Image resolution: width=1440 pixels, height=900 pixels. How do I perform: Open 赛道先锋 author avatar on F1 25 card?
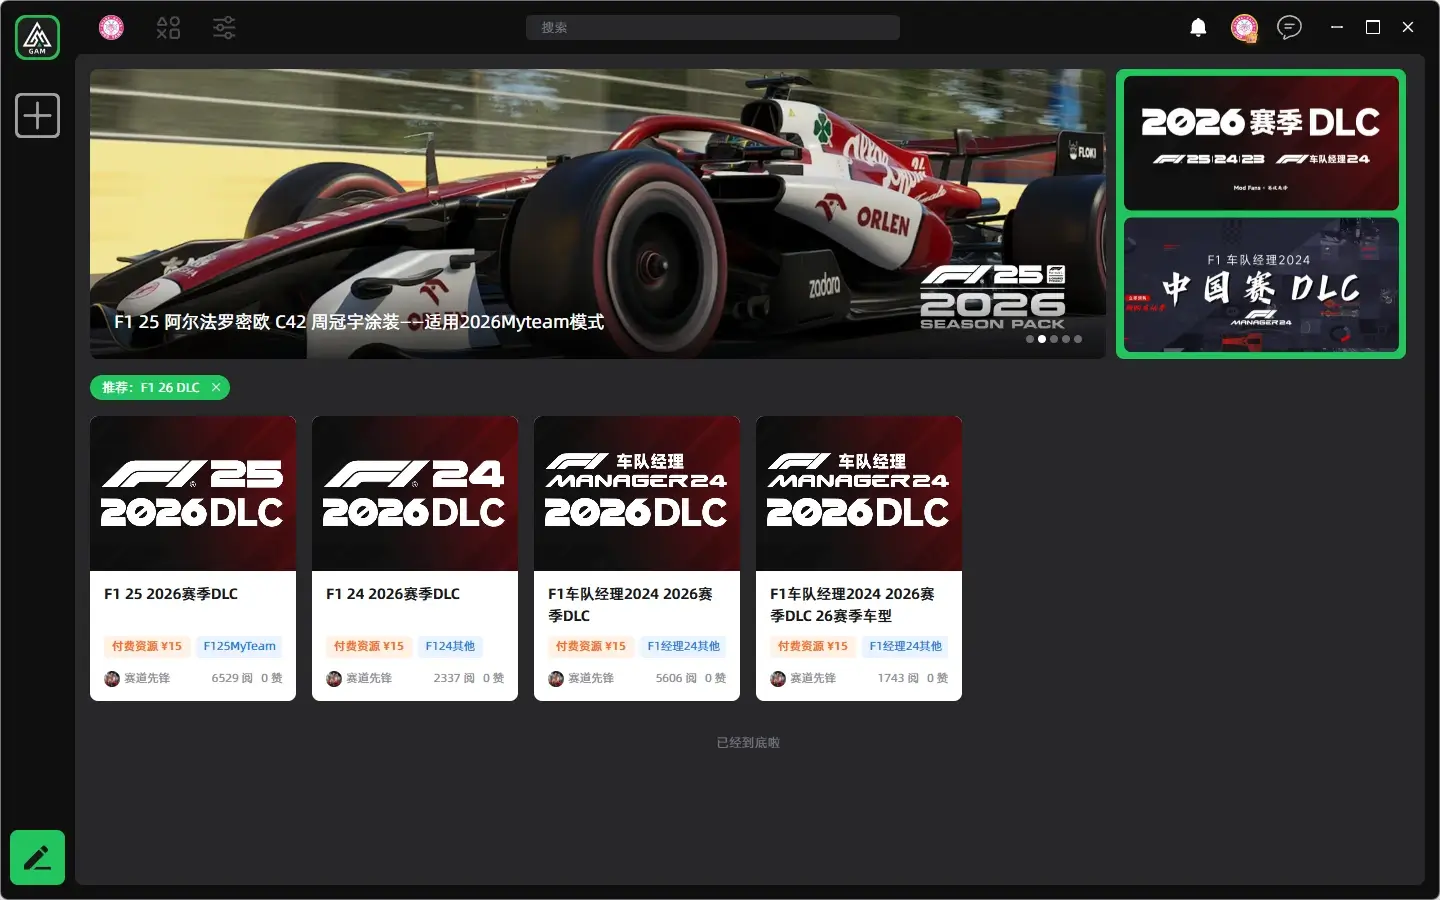(112, 679)
